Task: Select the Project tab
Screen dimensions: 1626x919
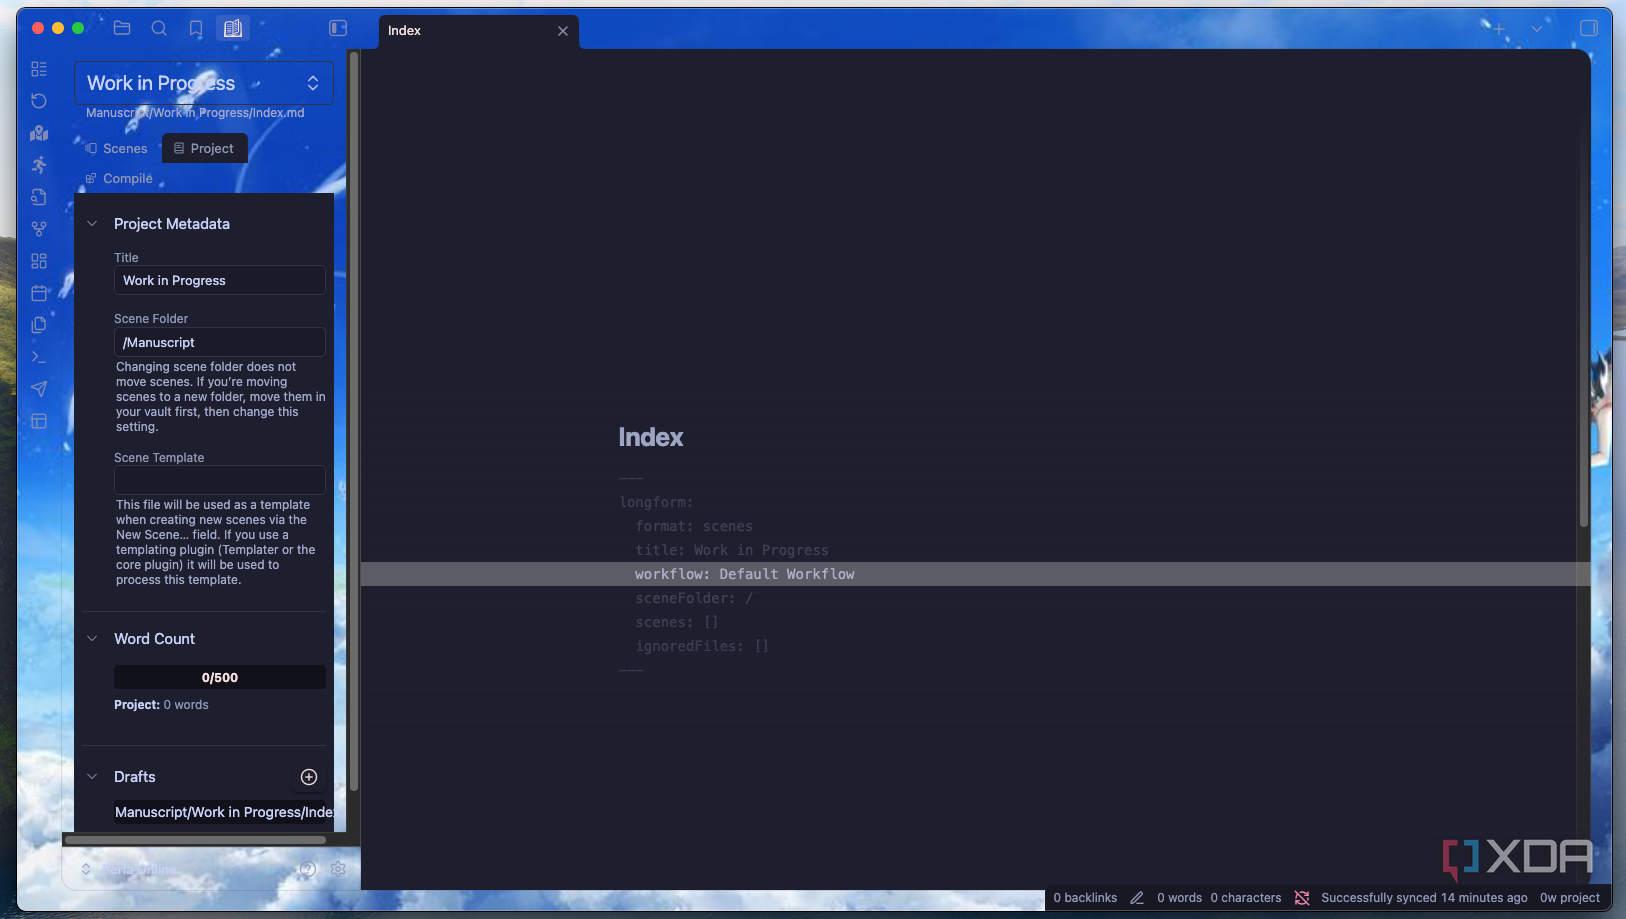Action: 204,149
